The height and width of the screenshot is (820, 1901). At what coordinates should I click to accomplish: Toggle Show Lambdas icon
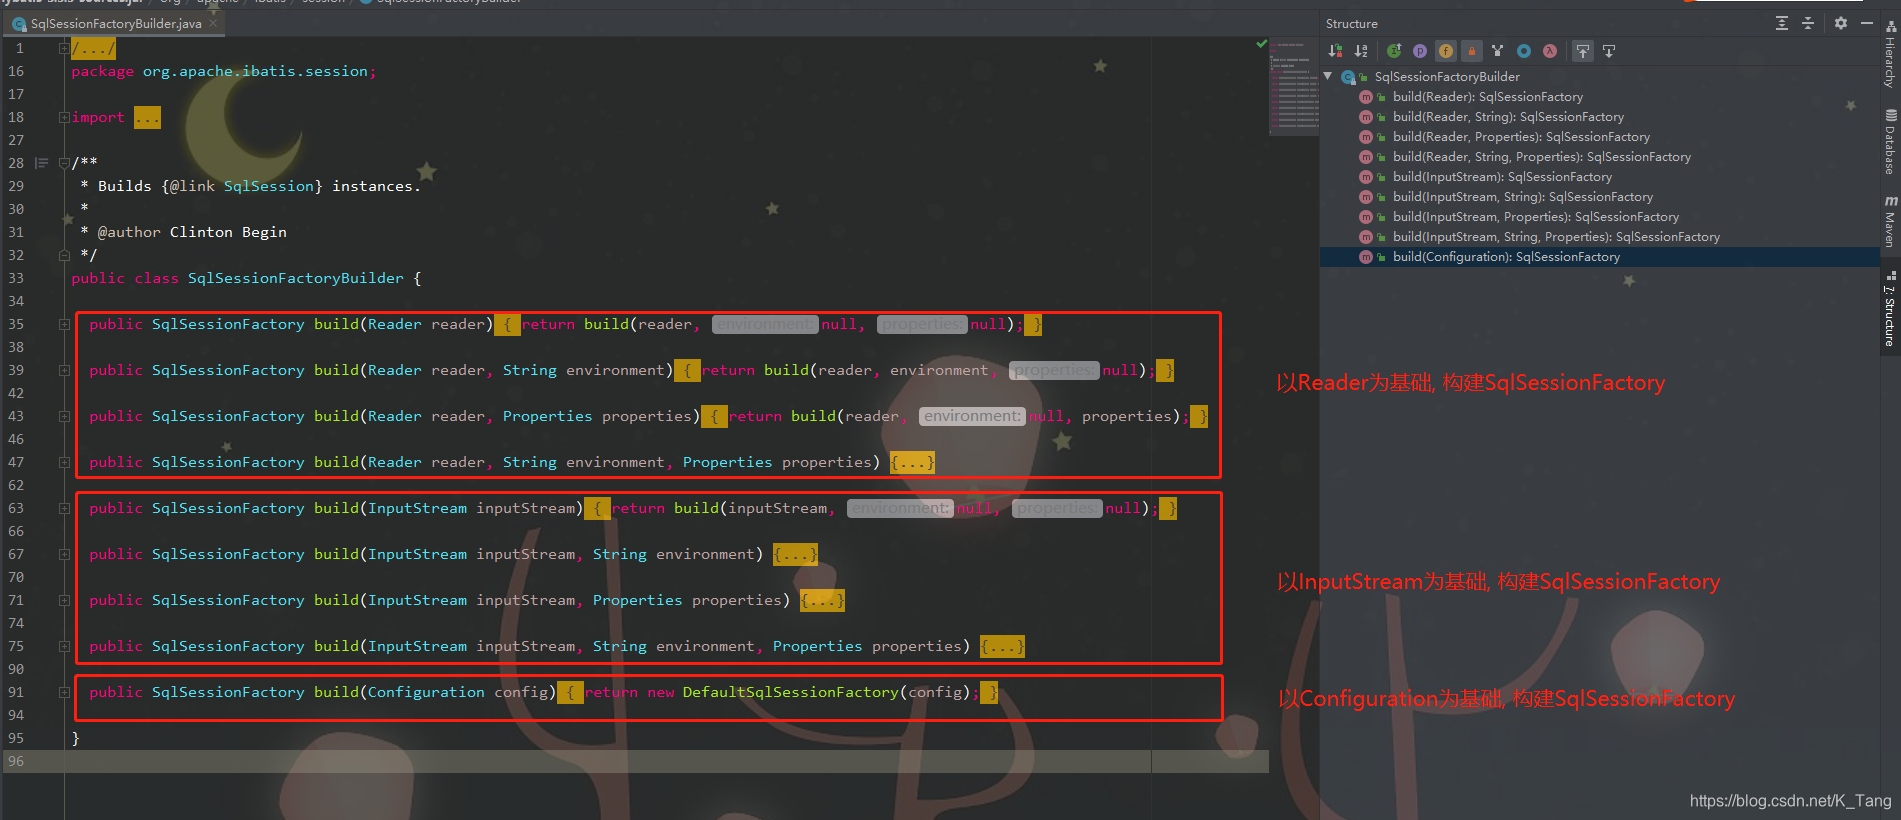(1549, 51)
